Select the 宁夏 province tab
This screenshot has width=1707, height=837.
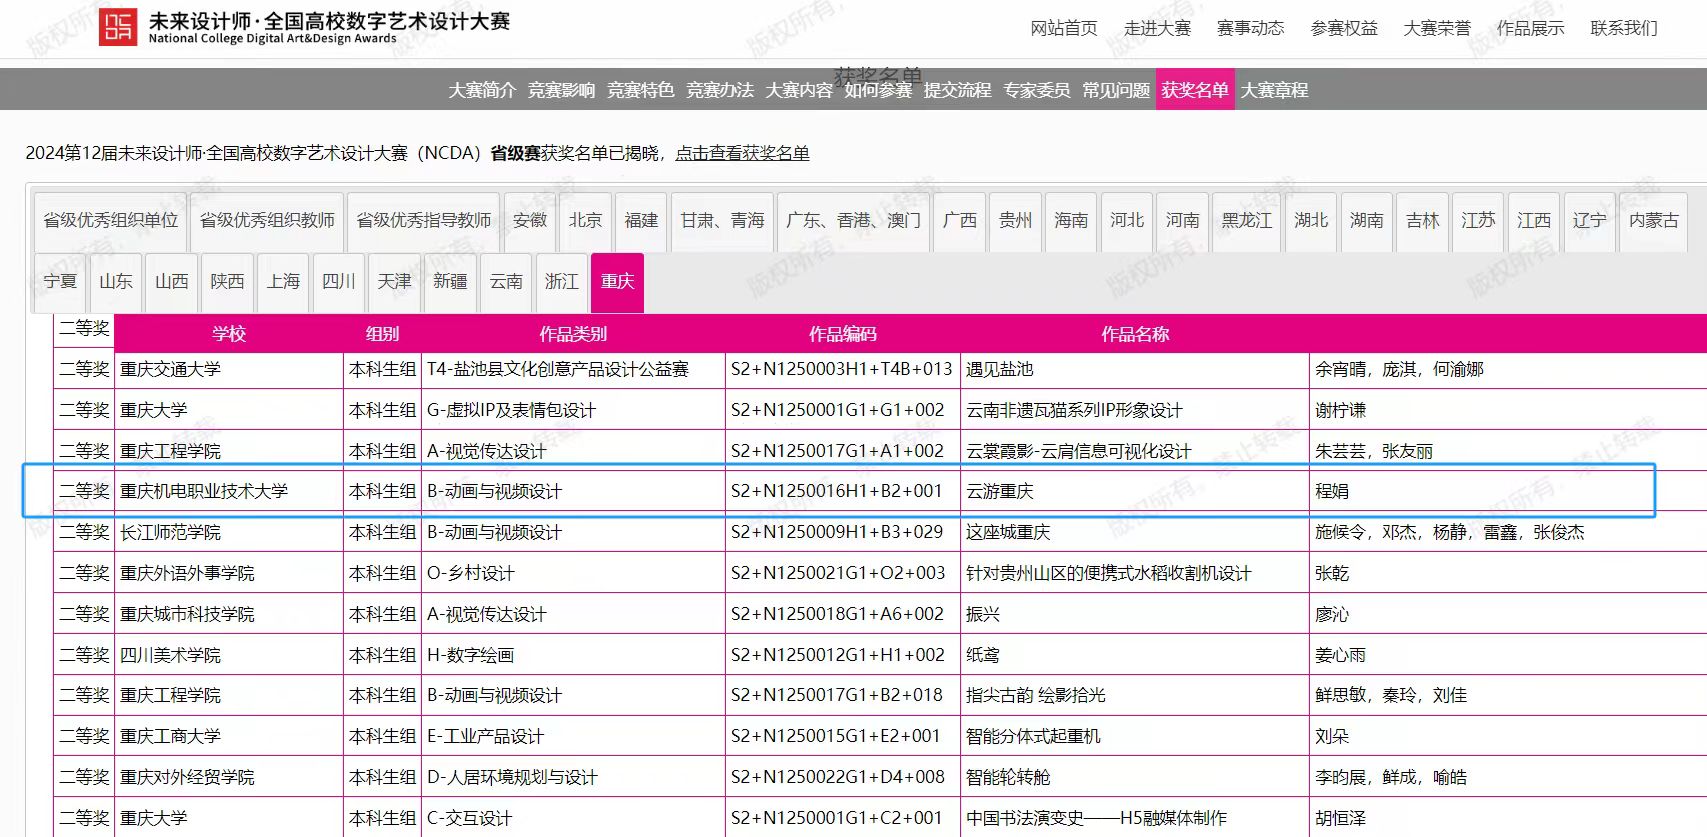click(60, 282)
